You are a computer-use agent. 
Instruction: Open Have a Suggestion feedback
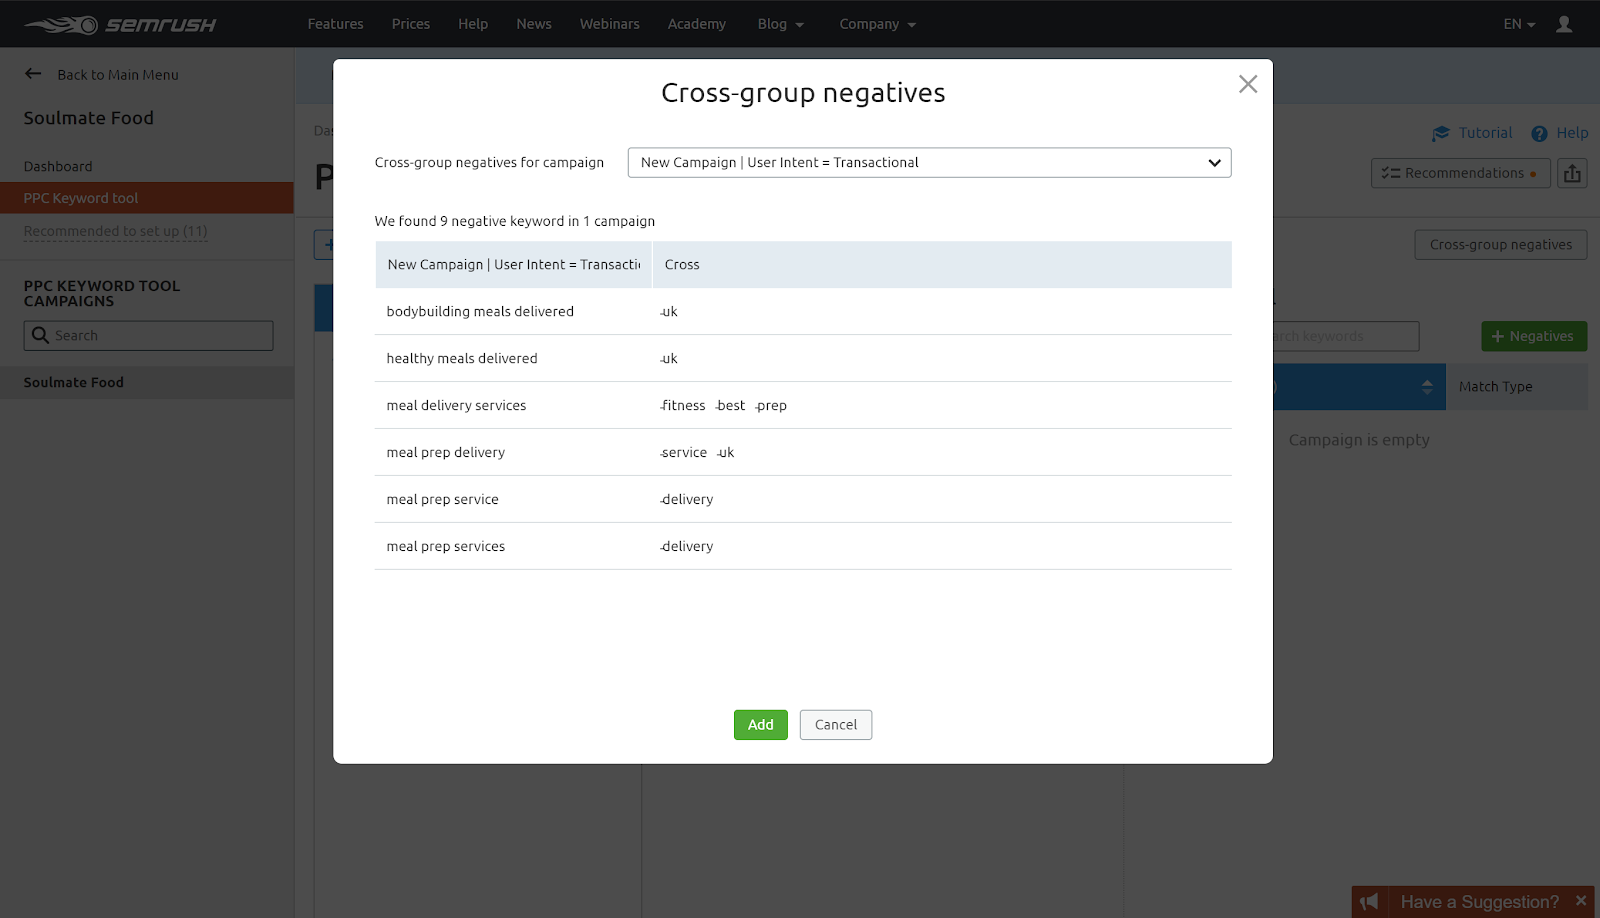(x=1480, y=902)
